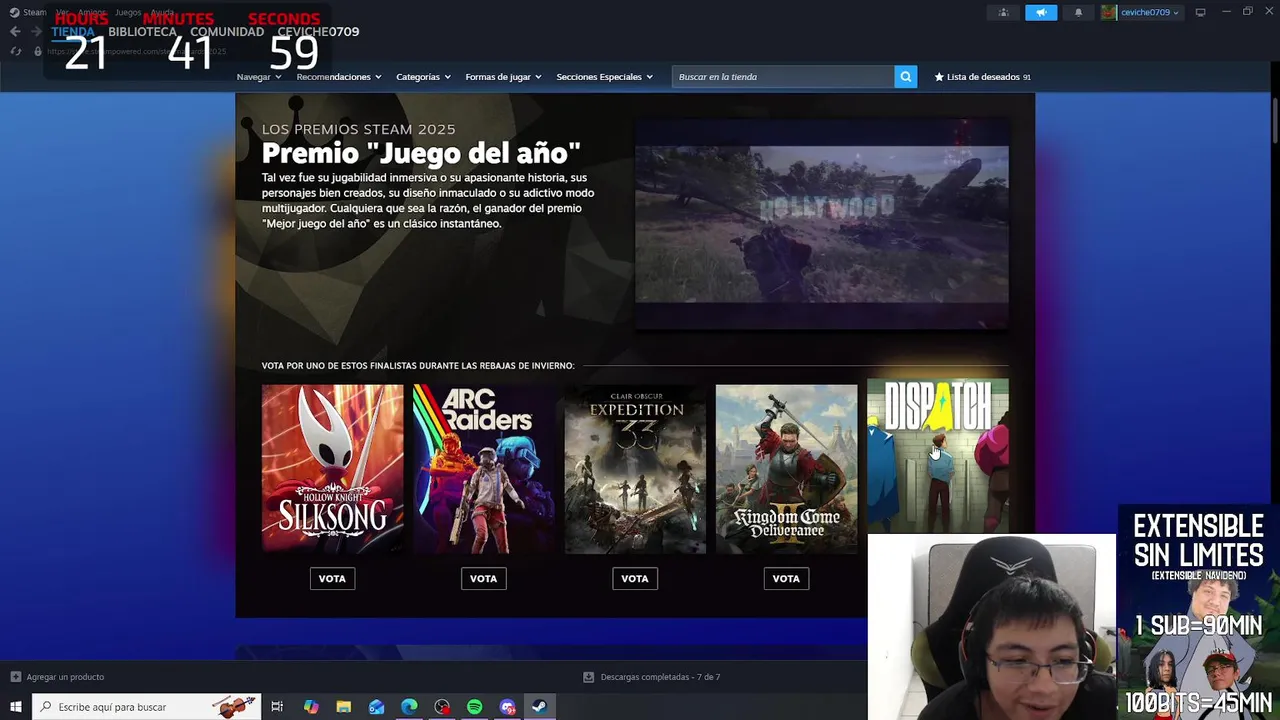1280x720 pixels.
Task: Open the ceviche0709 account dropdown
Action: 1150,12
